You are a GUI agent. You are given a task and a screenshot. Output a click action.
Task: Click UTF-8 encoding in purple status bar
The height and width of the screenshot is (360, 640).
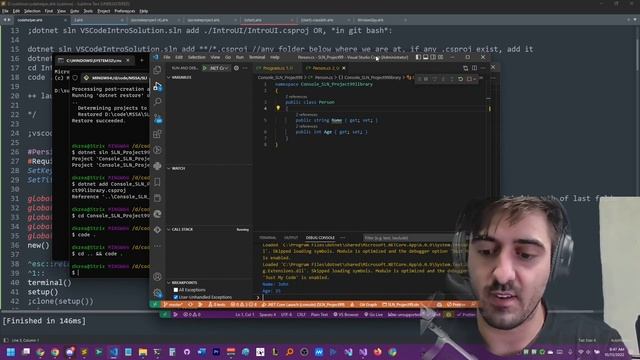pos(287,315)
